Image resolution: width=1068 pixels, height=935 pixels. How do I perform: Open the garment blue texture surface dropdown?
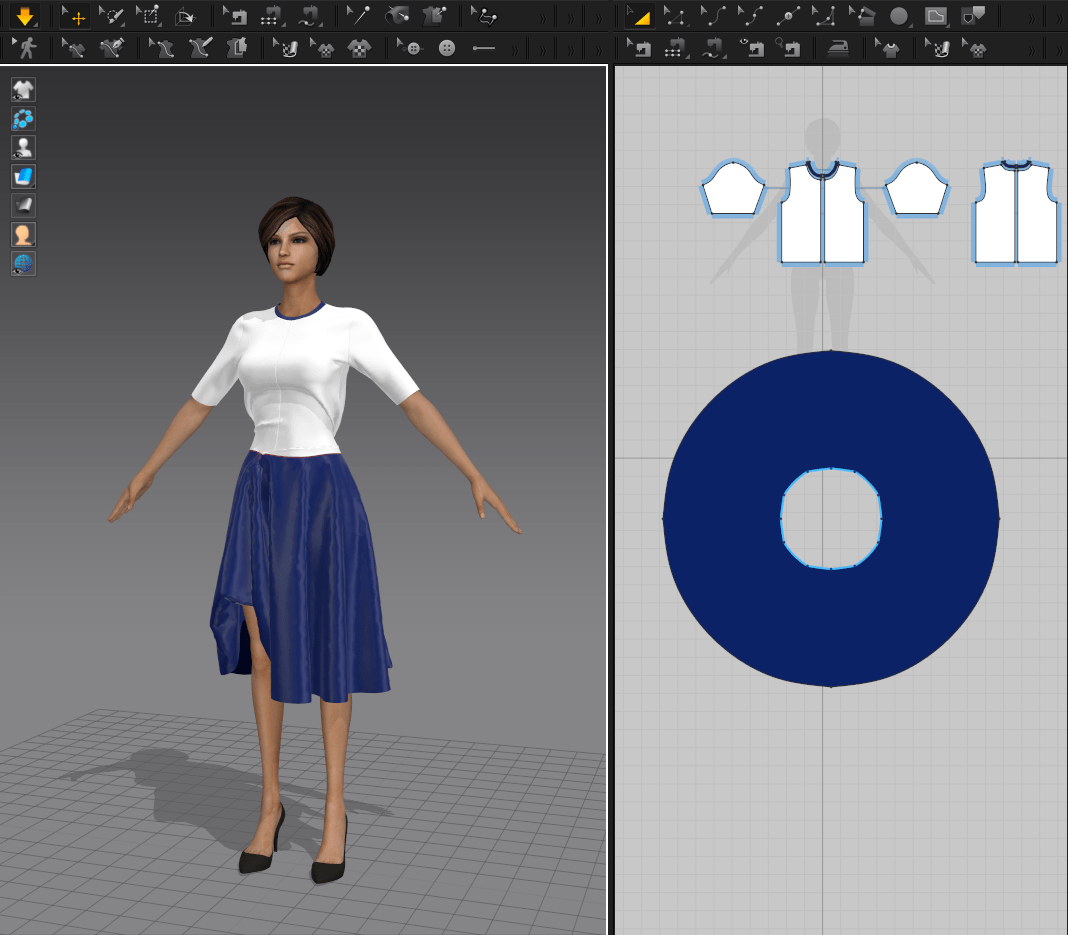[x=23, y=177]
